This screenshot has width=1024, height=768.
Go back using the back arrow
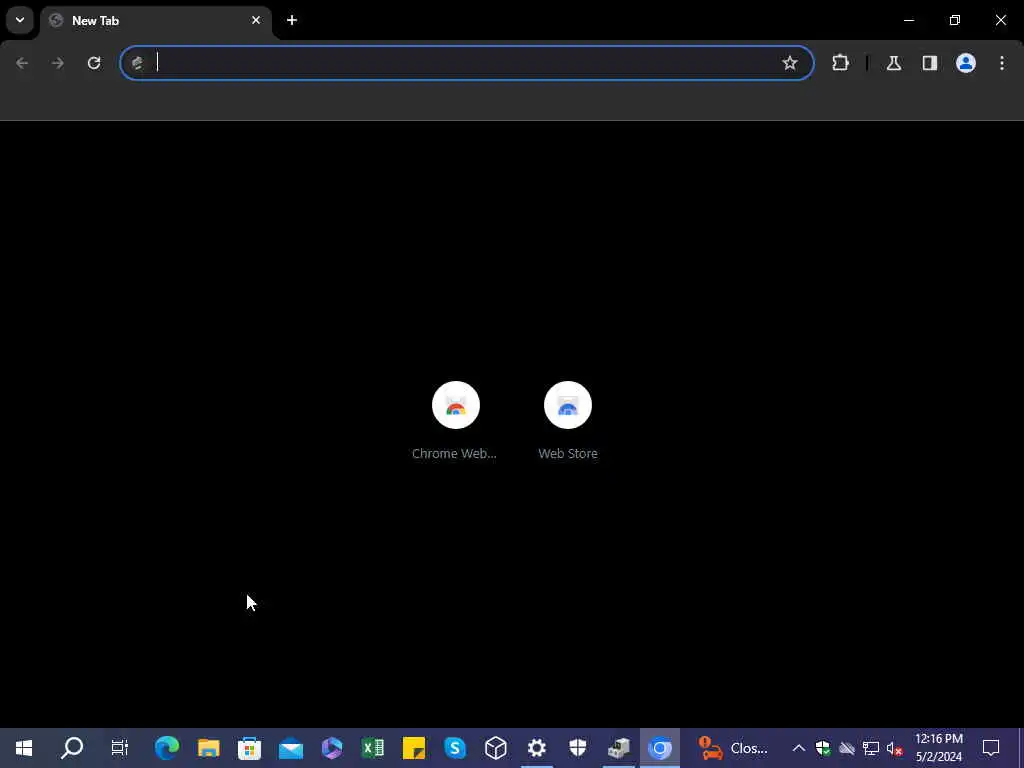click(22, 63)
